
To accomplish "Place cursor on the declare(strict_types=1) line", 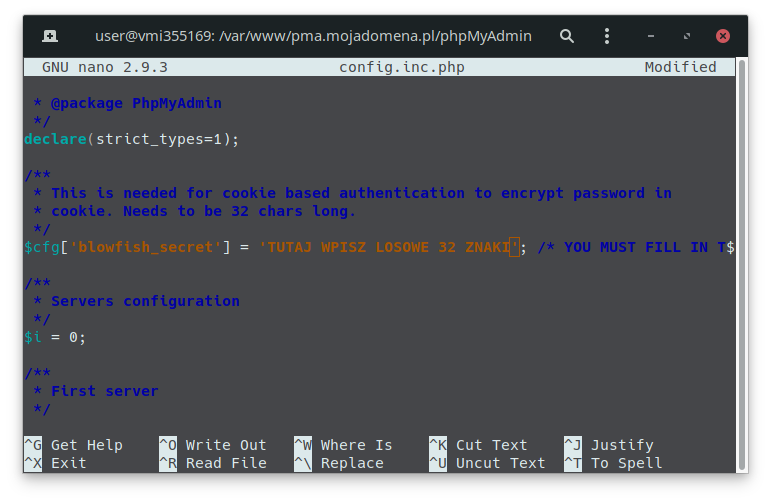I will tap(132, 139).
